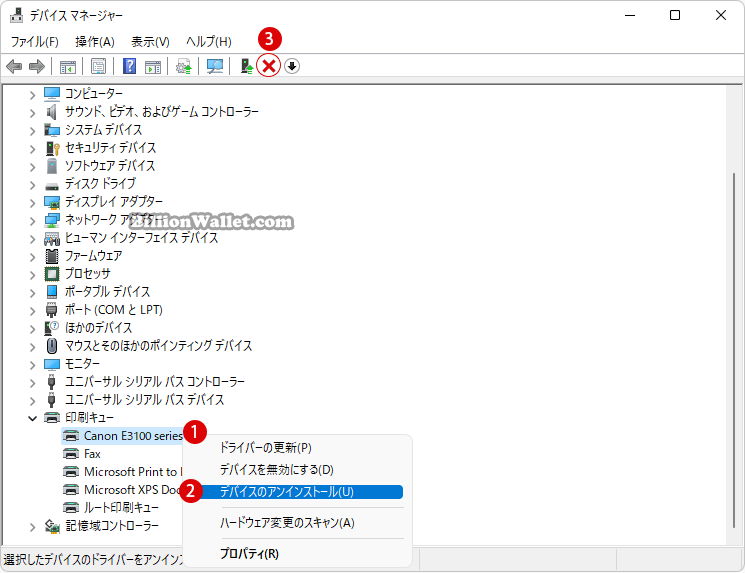Open プロパティ(R) from context menu
The height and width of the screenshot is (573, 745).
click(249, 554)
